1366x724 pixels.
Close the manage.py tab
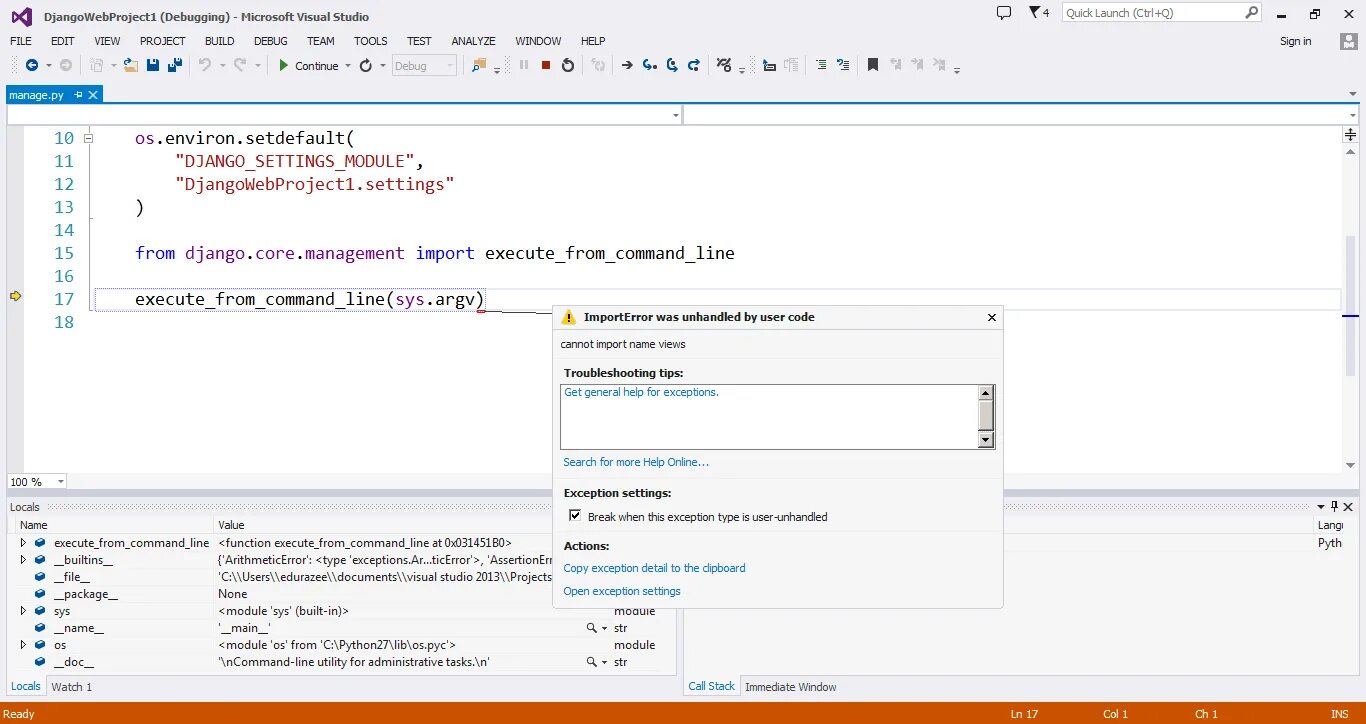94,94
